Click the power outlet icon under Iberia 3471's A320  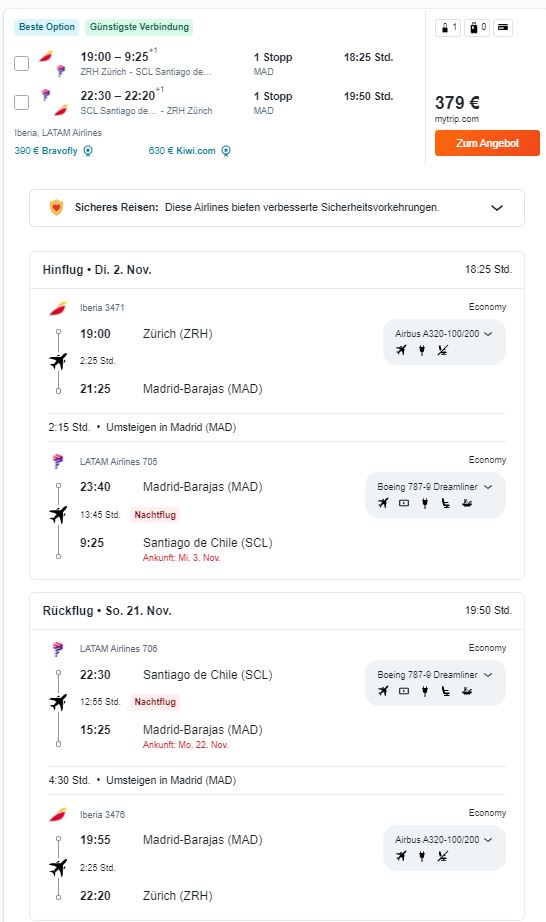click(x=422, y=350)
